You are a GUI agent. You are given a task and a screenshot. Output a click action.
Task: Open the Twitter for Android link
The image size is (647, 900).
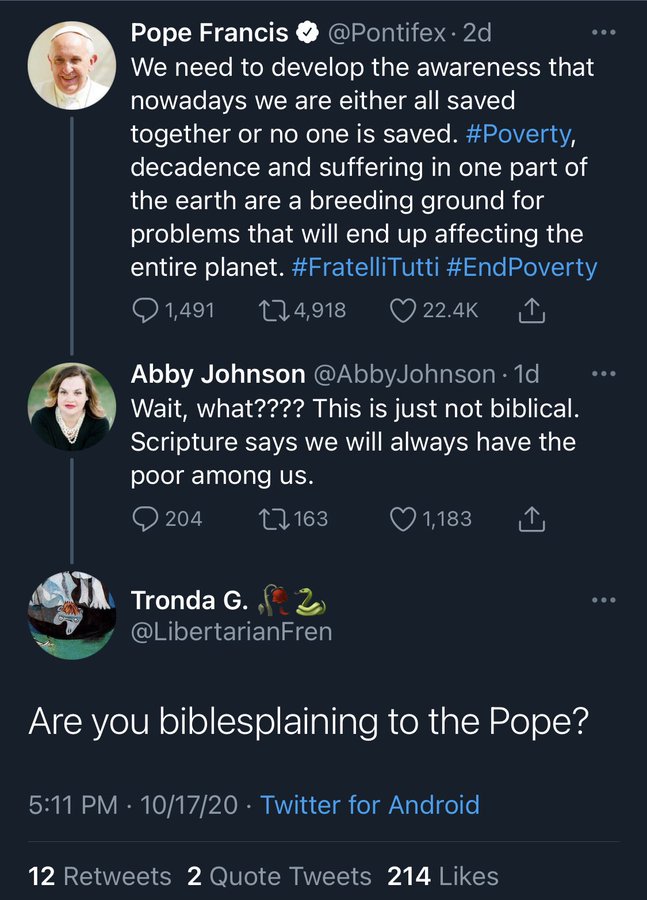click(370, 805)
